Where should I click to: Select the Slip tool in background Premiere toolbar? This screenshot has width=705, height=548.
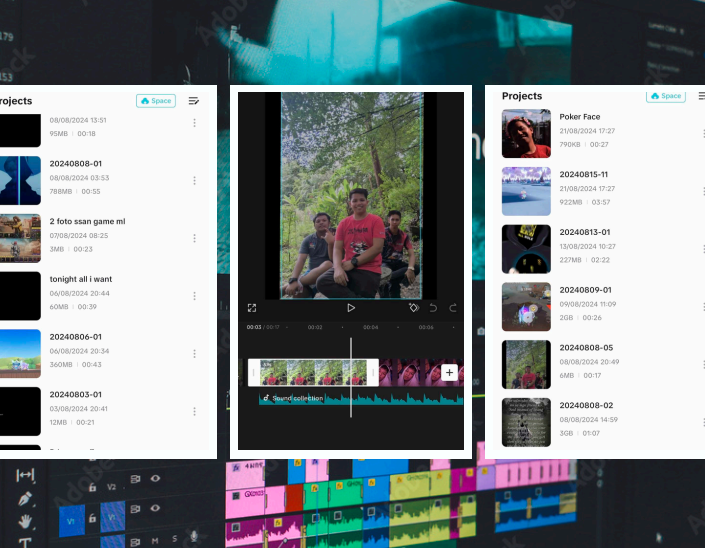tap(25, 475)
